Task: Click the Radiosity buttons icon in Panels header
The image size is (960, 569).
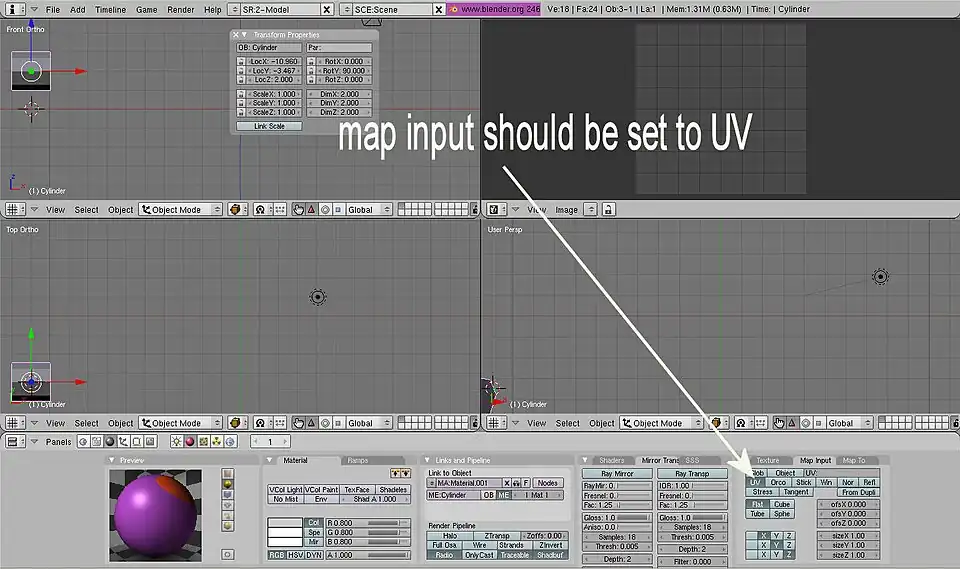Action: tap(218, 441)
